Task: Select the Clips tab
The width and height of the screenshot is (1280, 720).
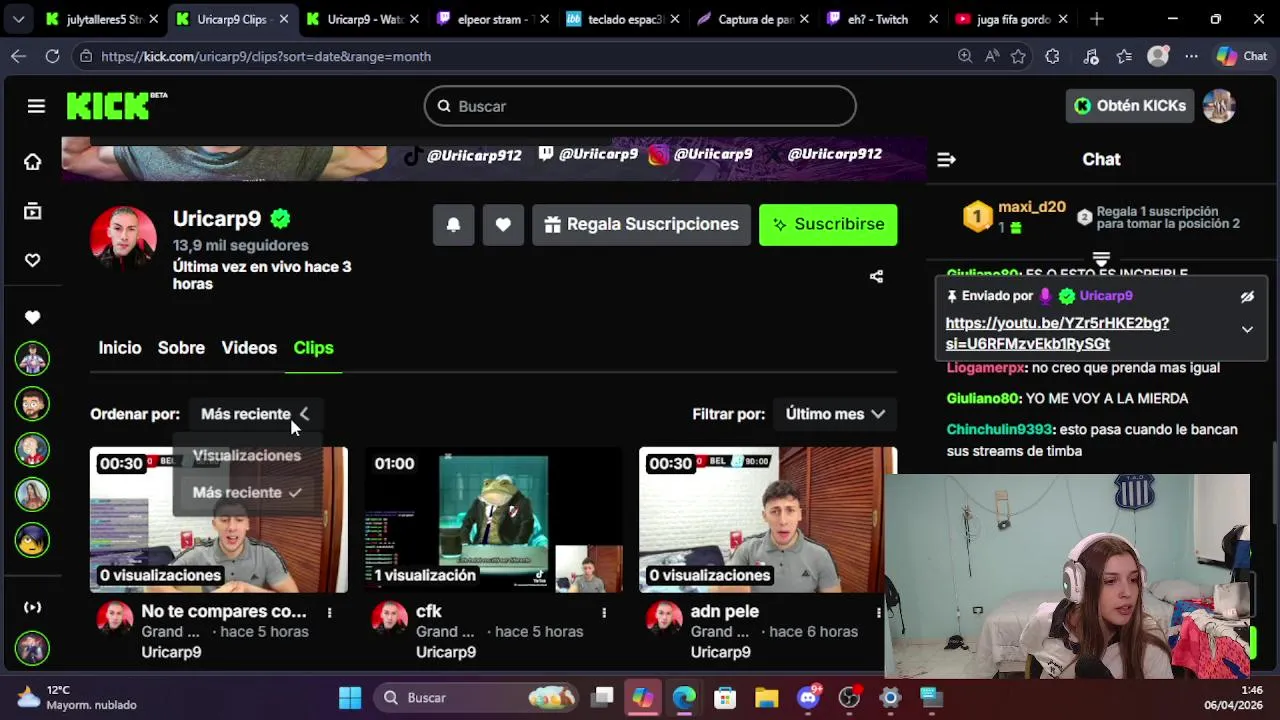Action: [313, 348]
